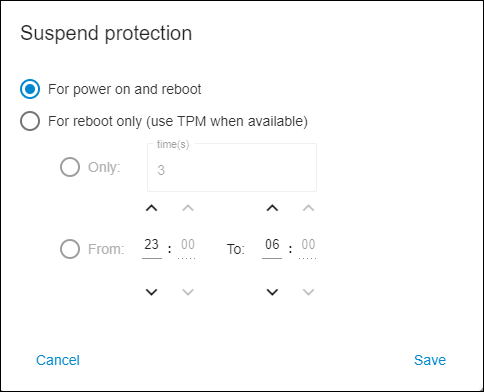Click the time(s) input field
The width and height of the screenshot is (484, 392).
coord(232,167)
